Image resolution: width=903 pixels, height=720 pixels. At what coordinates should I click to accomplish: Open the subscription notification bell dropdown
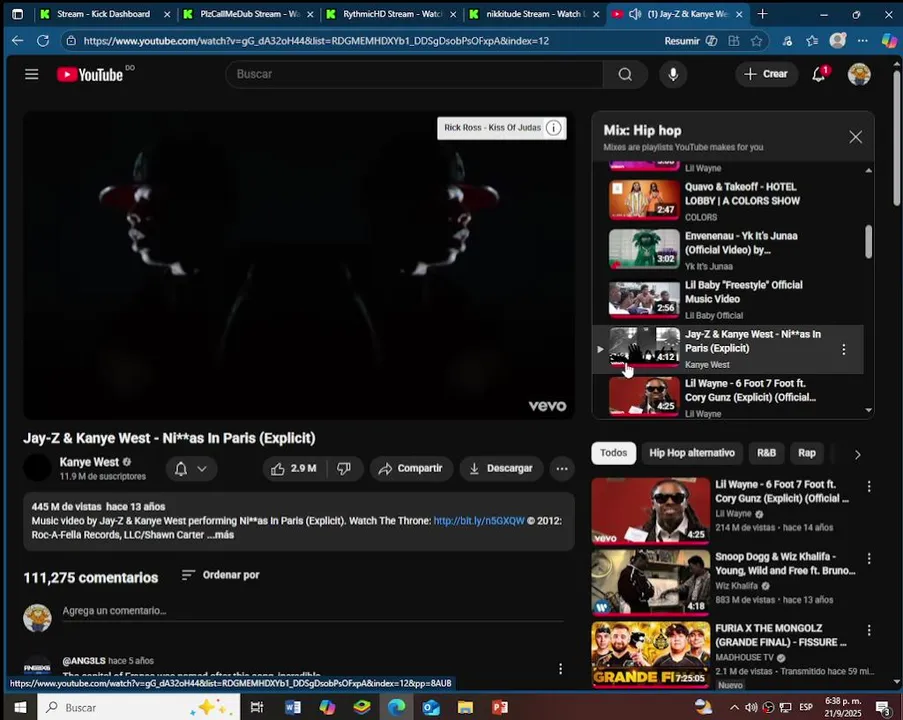(x=191, y=468)
